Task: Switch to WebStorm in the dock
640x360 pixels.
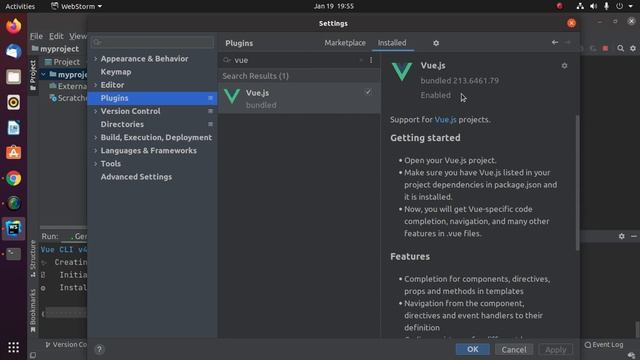Action: tap(13, 229)
